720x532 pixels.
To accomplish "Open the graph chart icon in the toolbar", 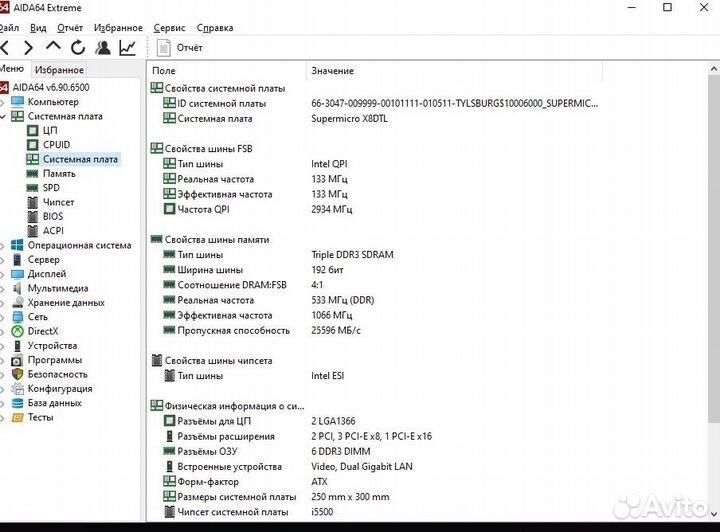I will point(127,47).
